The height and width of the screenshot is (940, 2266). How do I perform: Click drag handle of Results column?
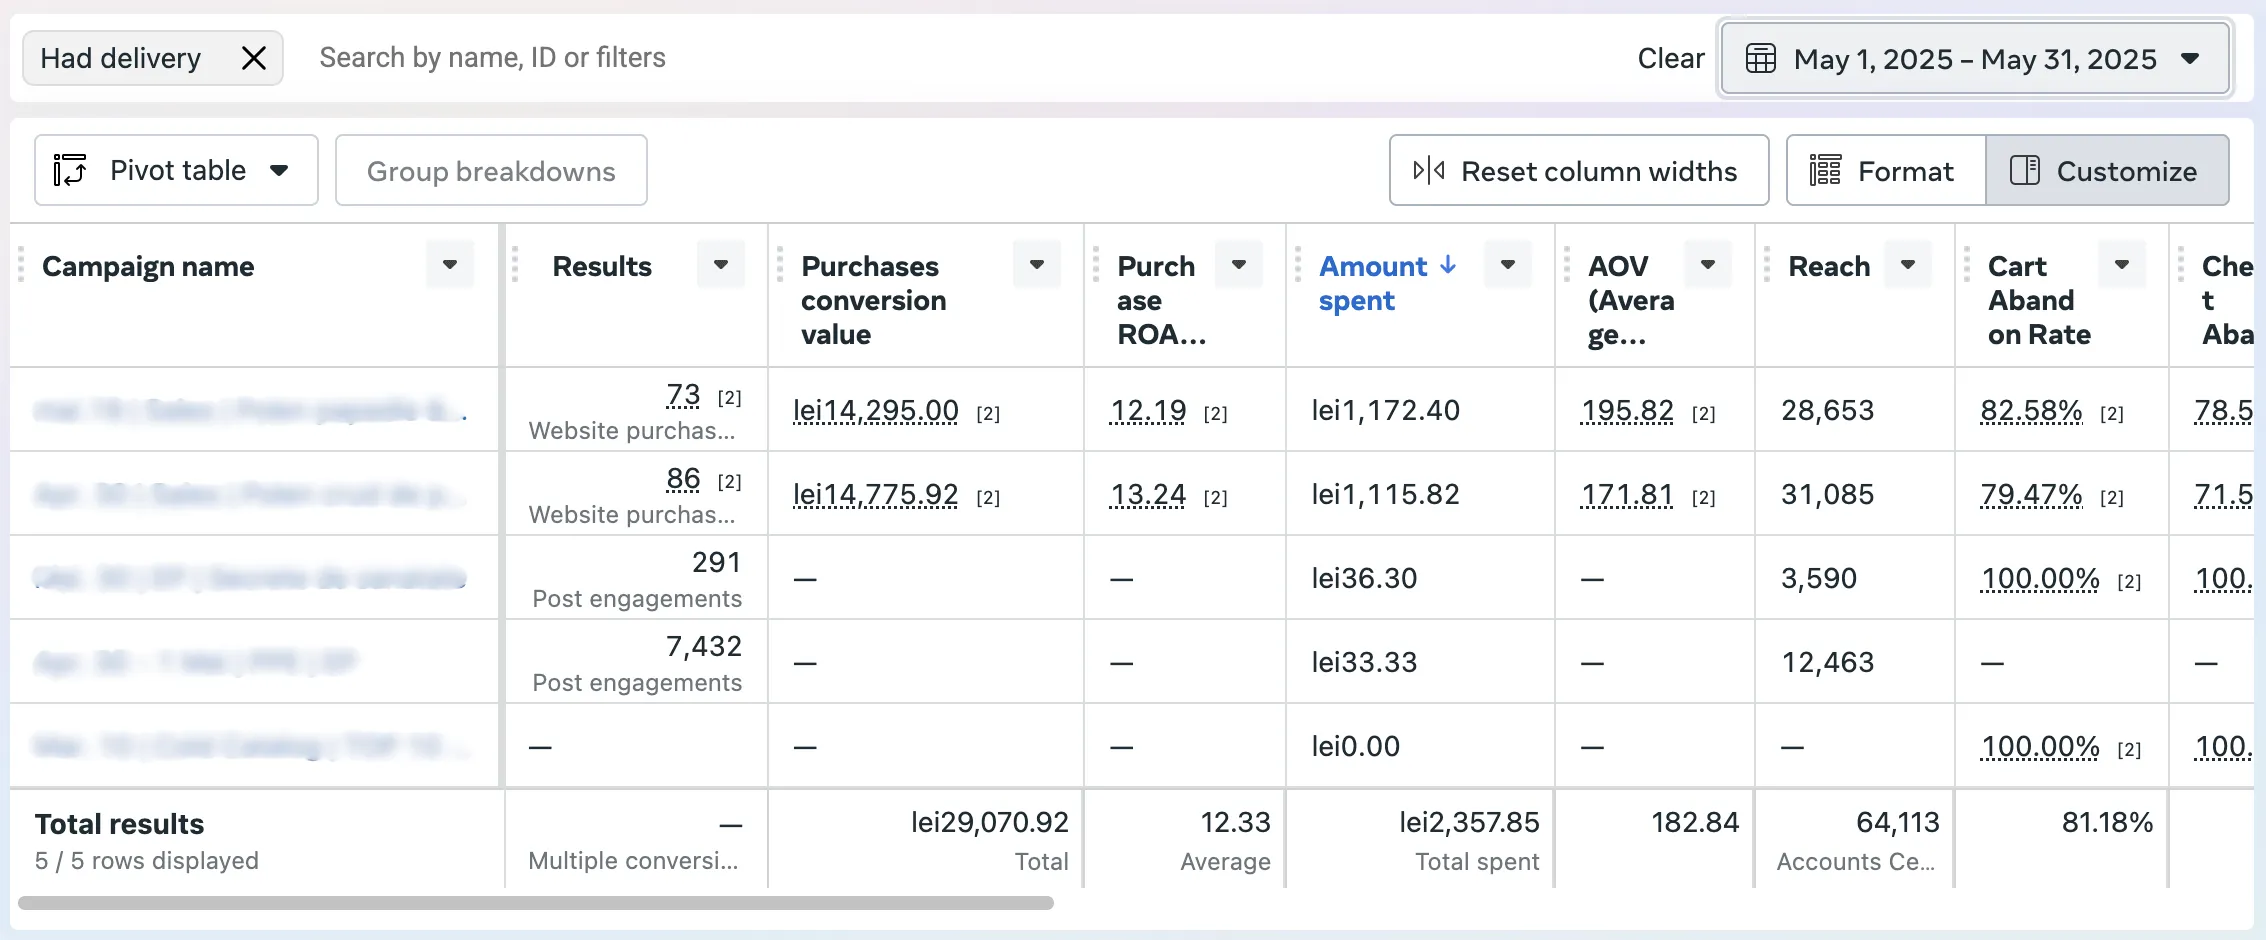coord(515,265)
